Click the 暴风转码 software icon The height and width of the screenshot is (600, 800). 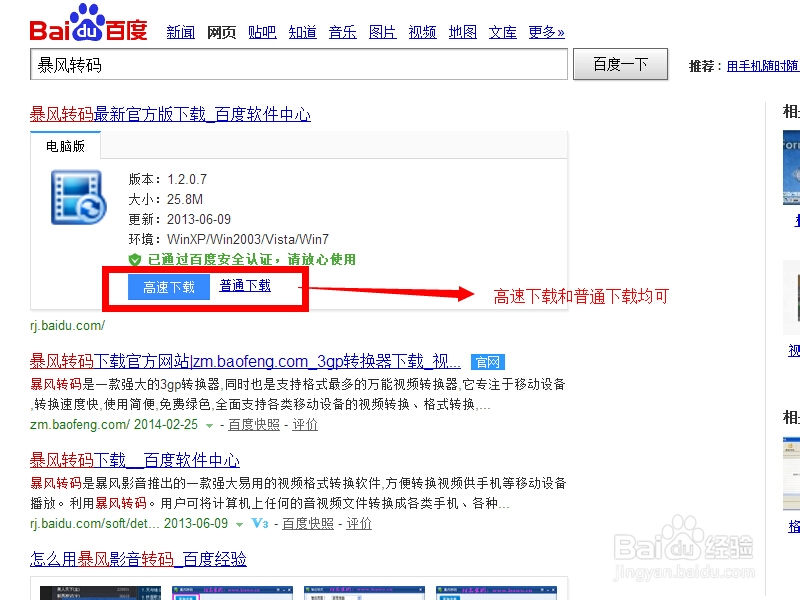(x=79, y=197)
